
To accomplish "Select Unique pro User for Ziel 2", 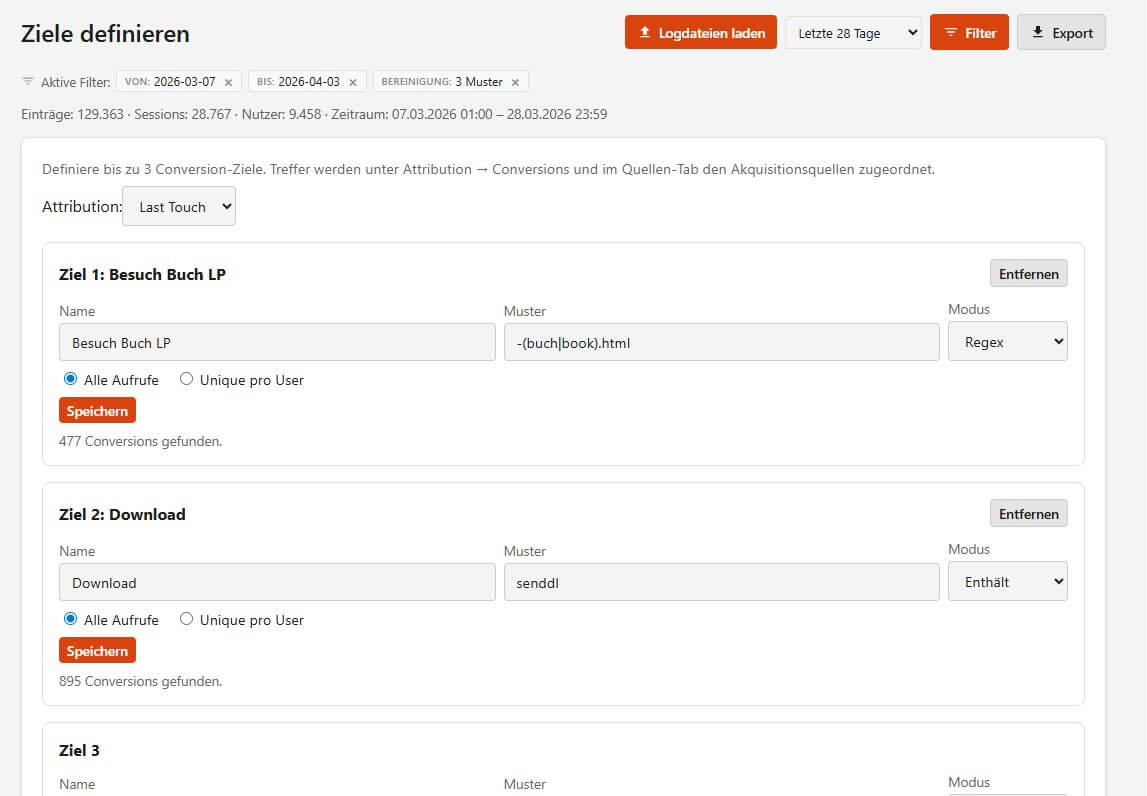I will [x=186, y=620].
